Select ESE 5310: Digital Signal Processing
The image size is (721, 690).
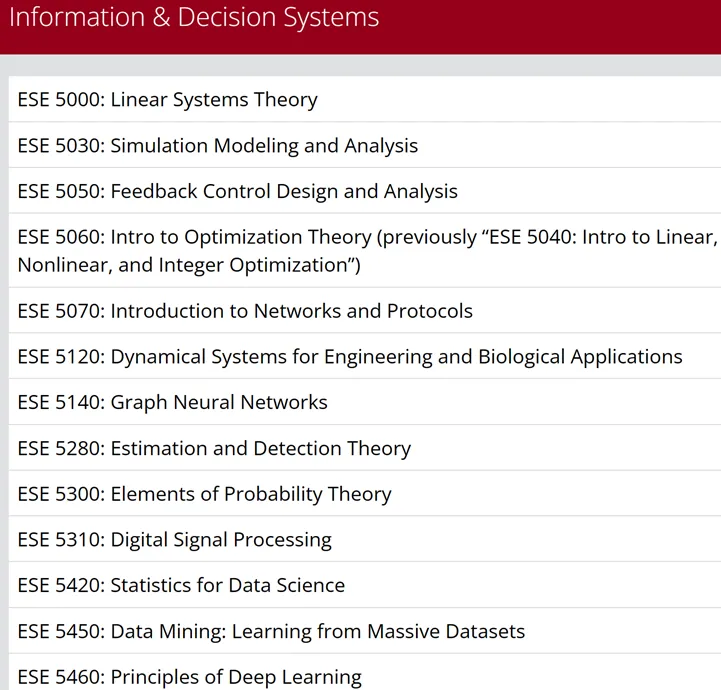point(365,539)
